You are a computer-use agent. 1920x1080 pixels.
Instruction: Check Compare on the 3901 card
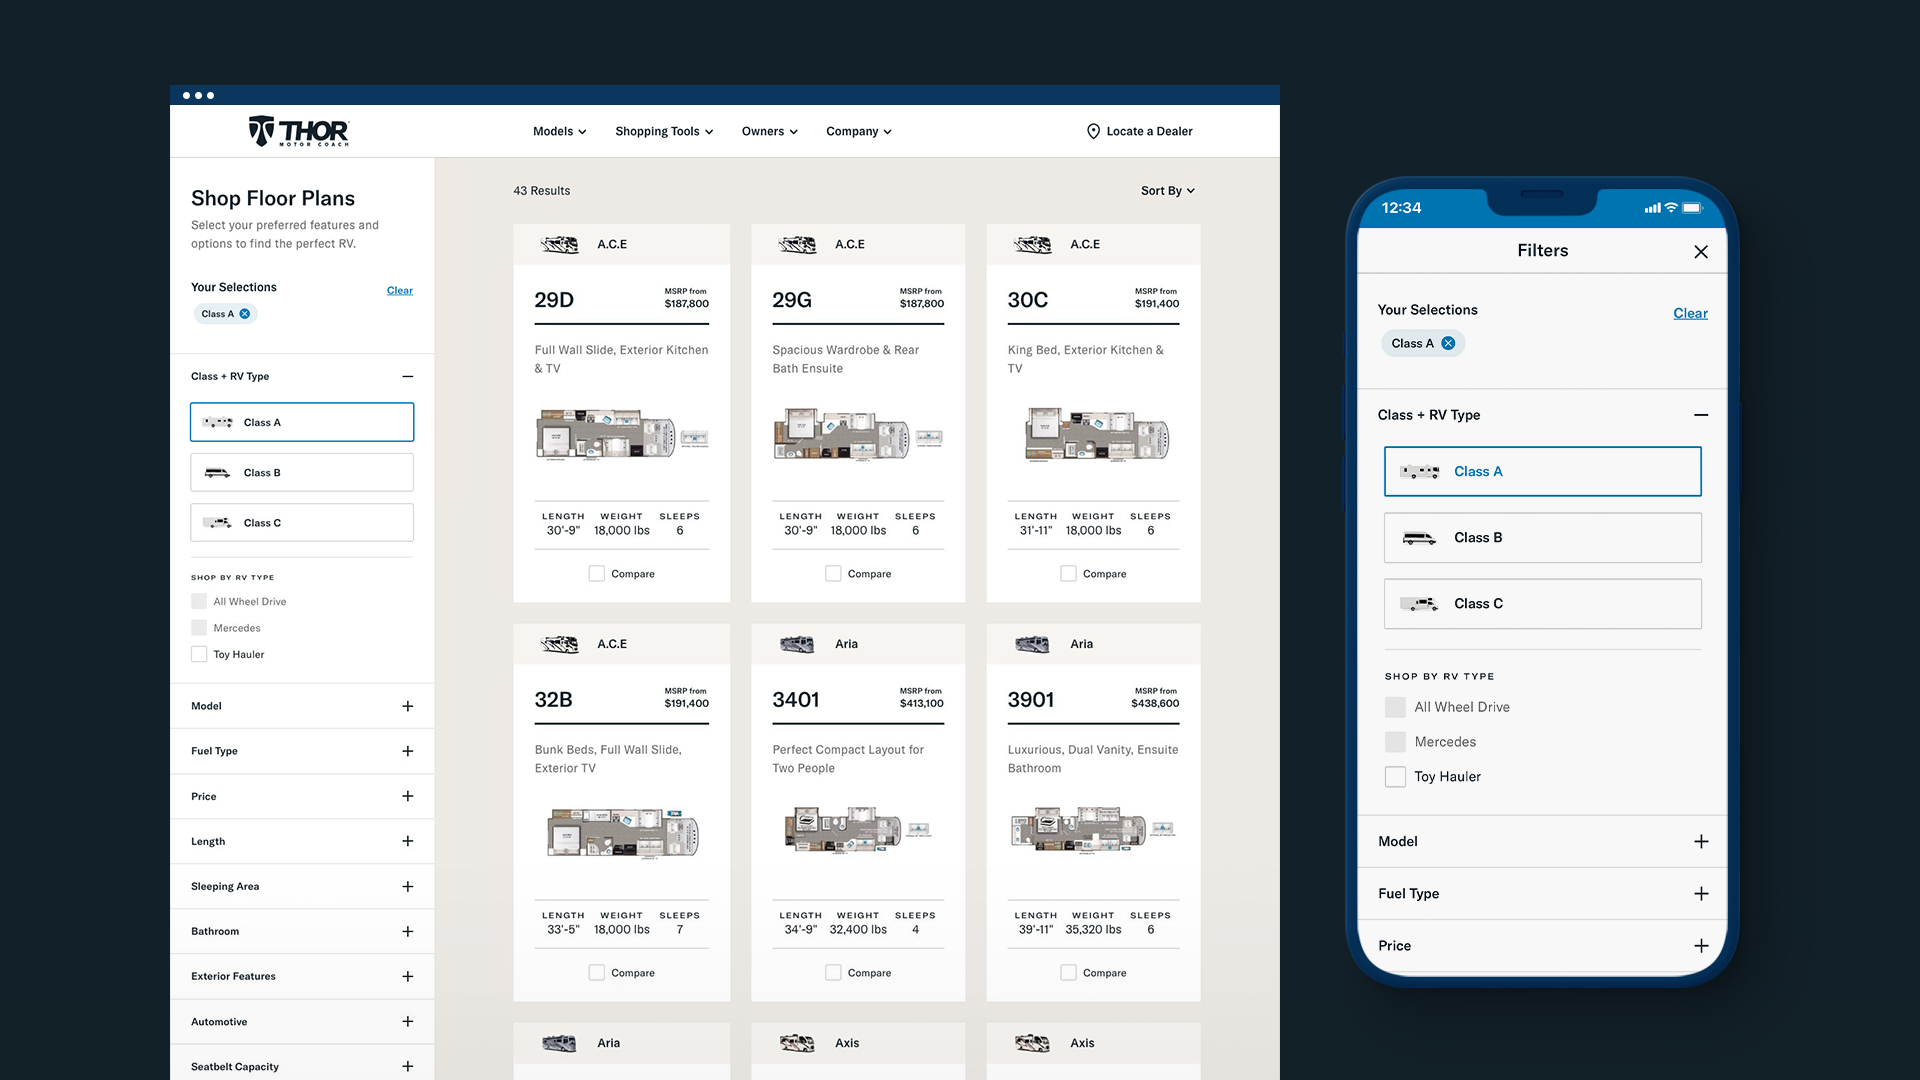click(x=1068, y=973)
